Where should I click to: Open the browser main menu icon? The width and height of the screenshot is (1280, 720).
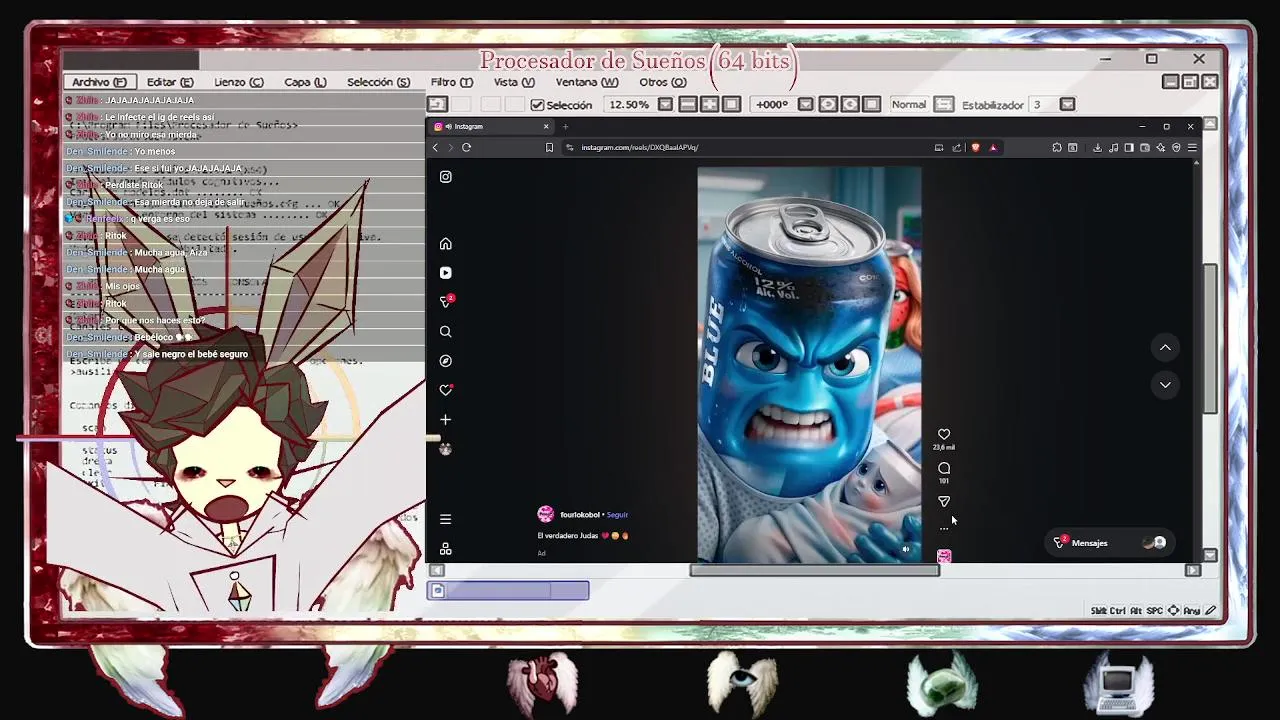click(1192, 147)
